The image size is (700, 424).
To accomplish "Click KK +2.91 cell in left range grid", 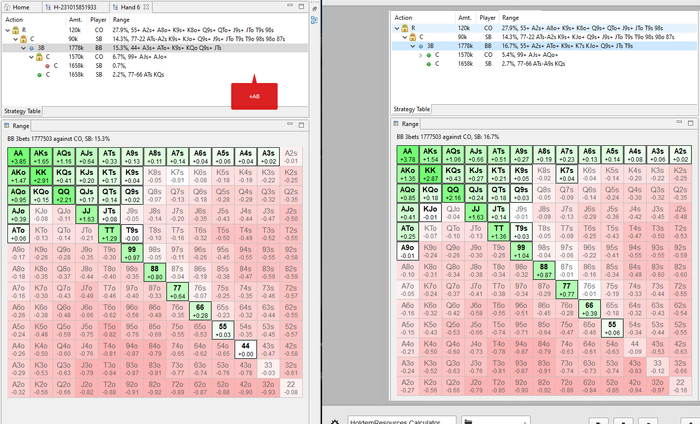I will coord(41,176).
